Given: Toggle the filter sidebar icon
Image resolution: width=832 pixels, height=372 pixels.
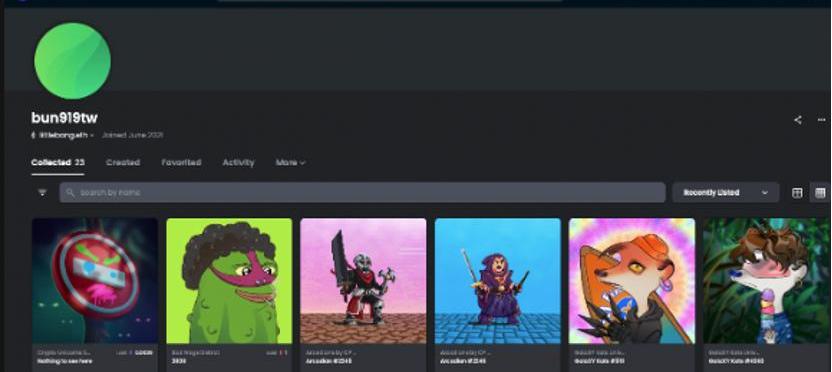Looking at the screenshot, I should (42, 192).
